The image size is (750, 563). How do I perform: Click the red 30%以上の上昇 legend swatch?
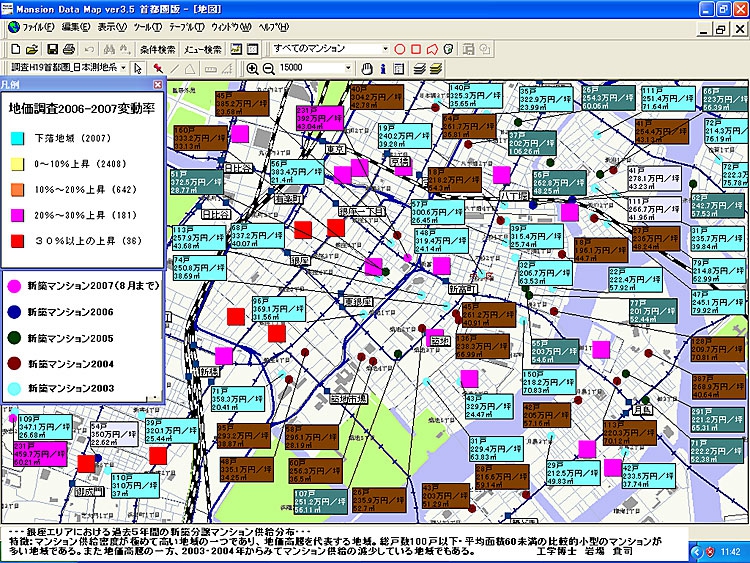click(17, 240)
